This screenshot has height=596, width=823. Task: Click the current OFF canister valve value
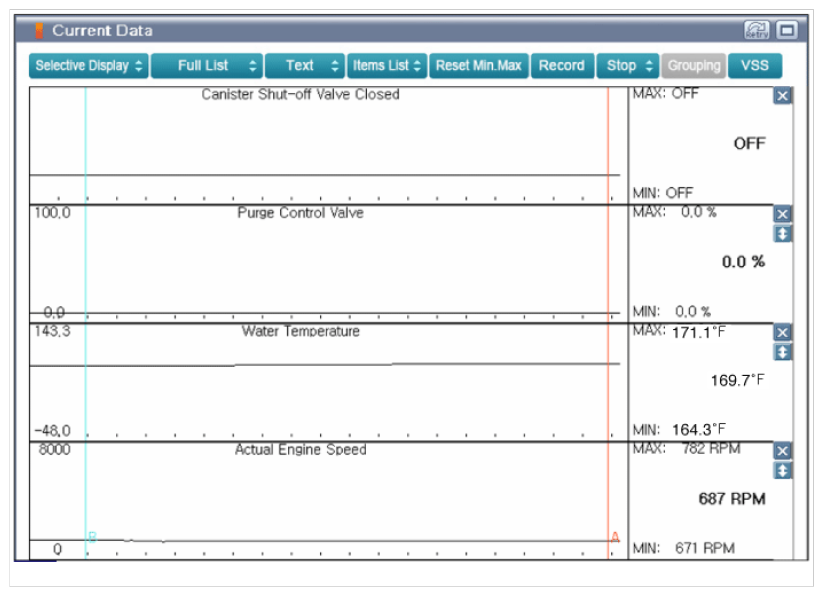(750, 144)
